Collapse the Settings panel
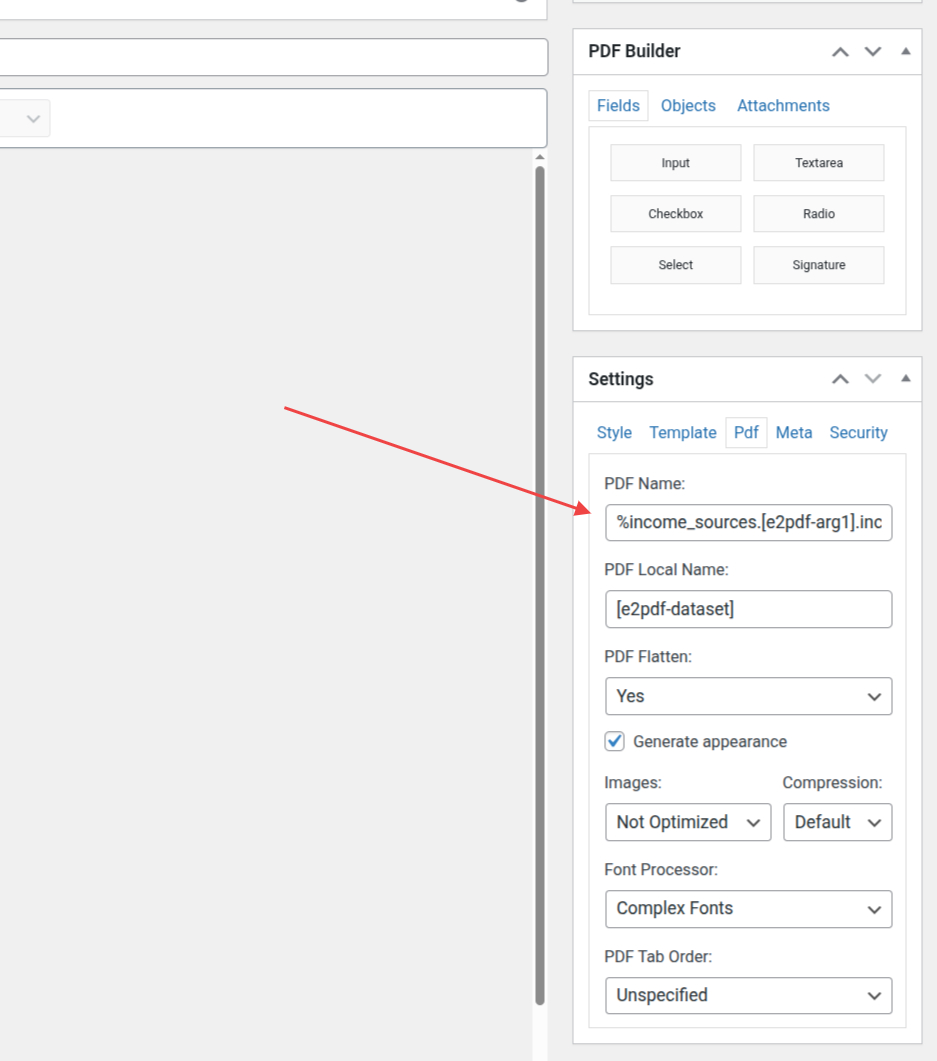937x1061 pixels. pyautogui.click(x=905, y=379)
